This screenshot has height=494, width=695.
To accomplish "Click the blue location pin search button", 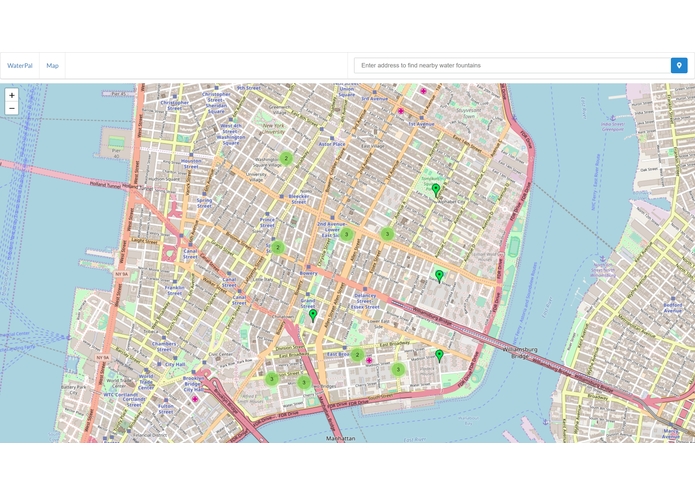I will 679,66.
